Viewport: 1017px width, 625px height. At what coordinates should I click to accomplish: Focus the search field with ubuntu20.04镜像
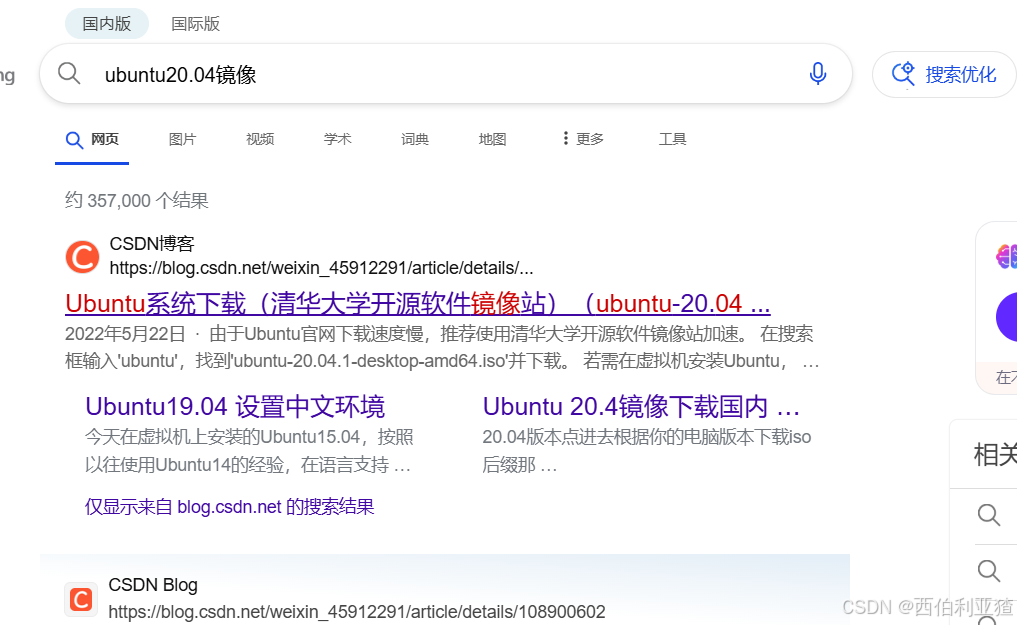446,74
